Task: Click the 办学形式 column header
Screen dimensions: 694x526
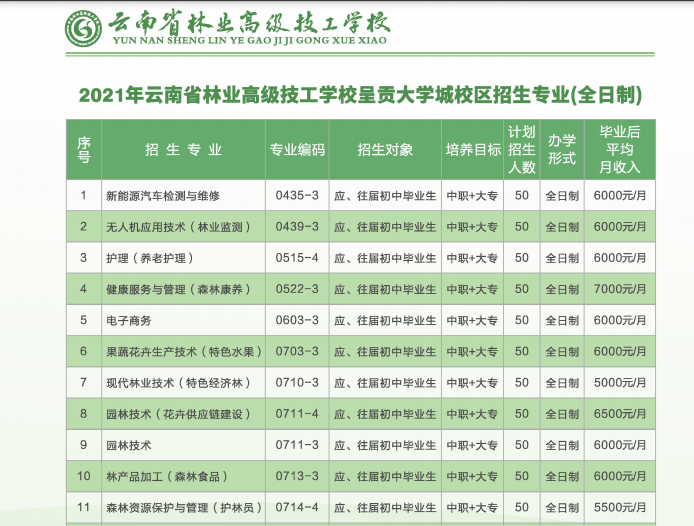Action: 562,150
